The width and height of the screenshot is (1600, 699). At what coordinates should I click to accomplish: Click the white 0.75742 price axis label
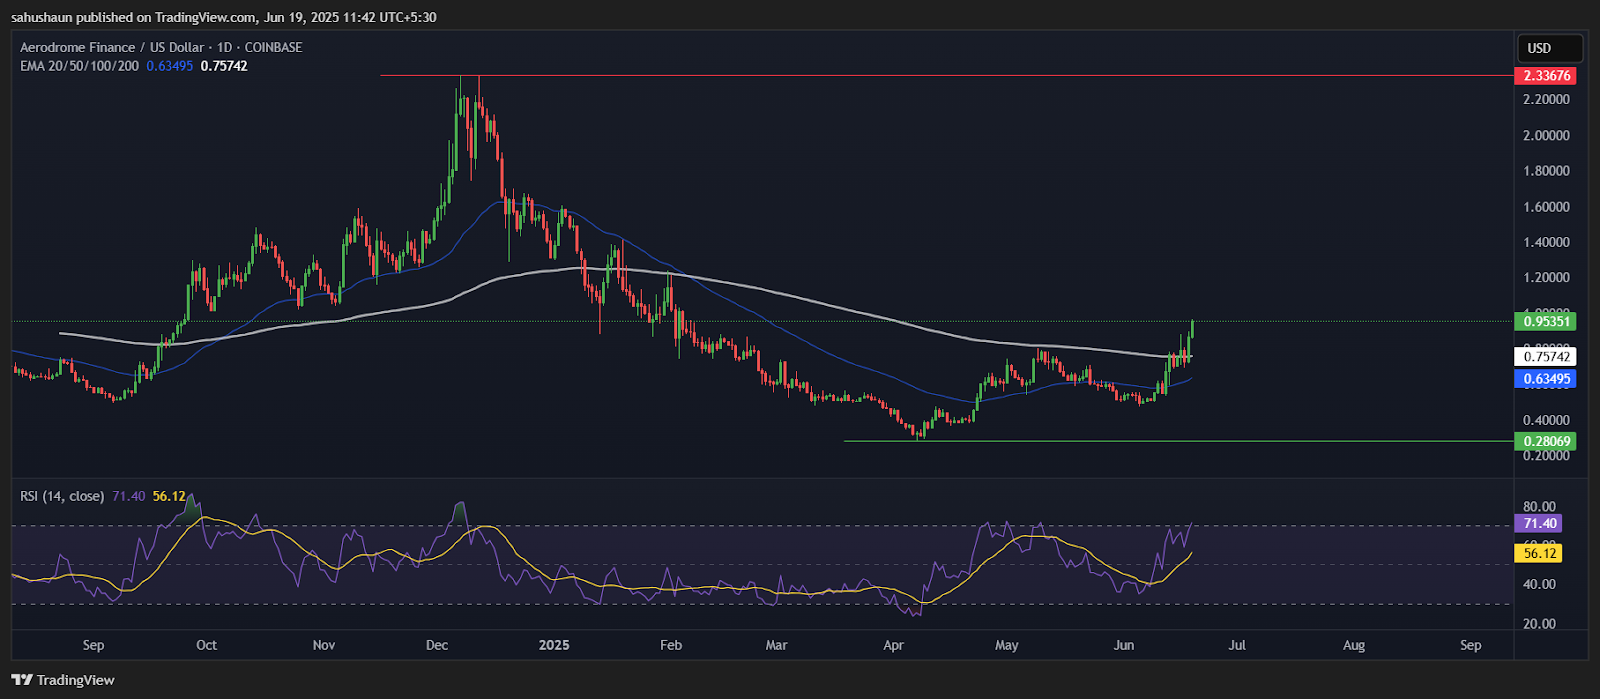tap(1547, 357)
